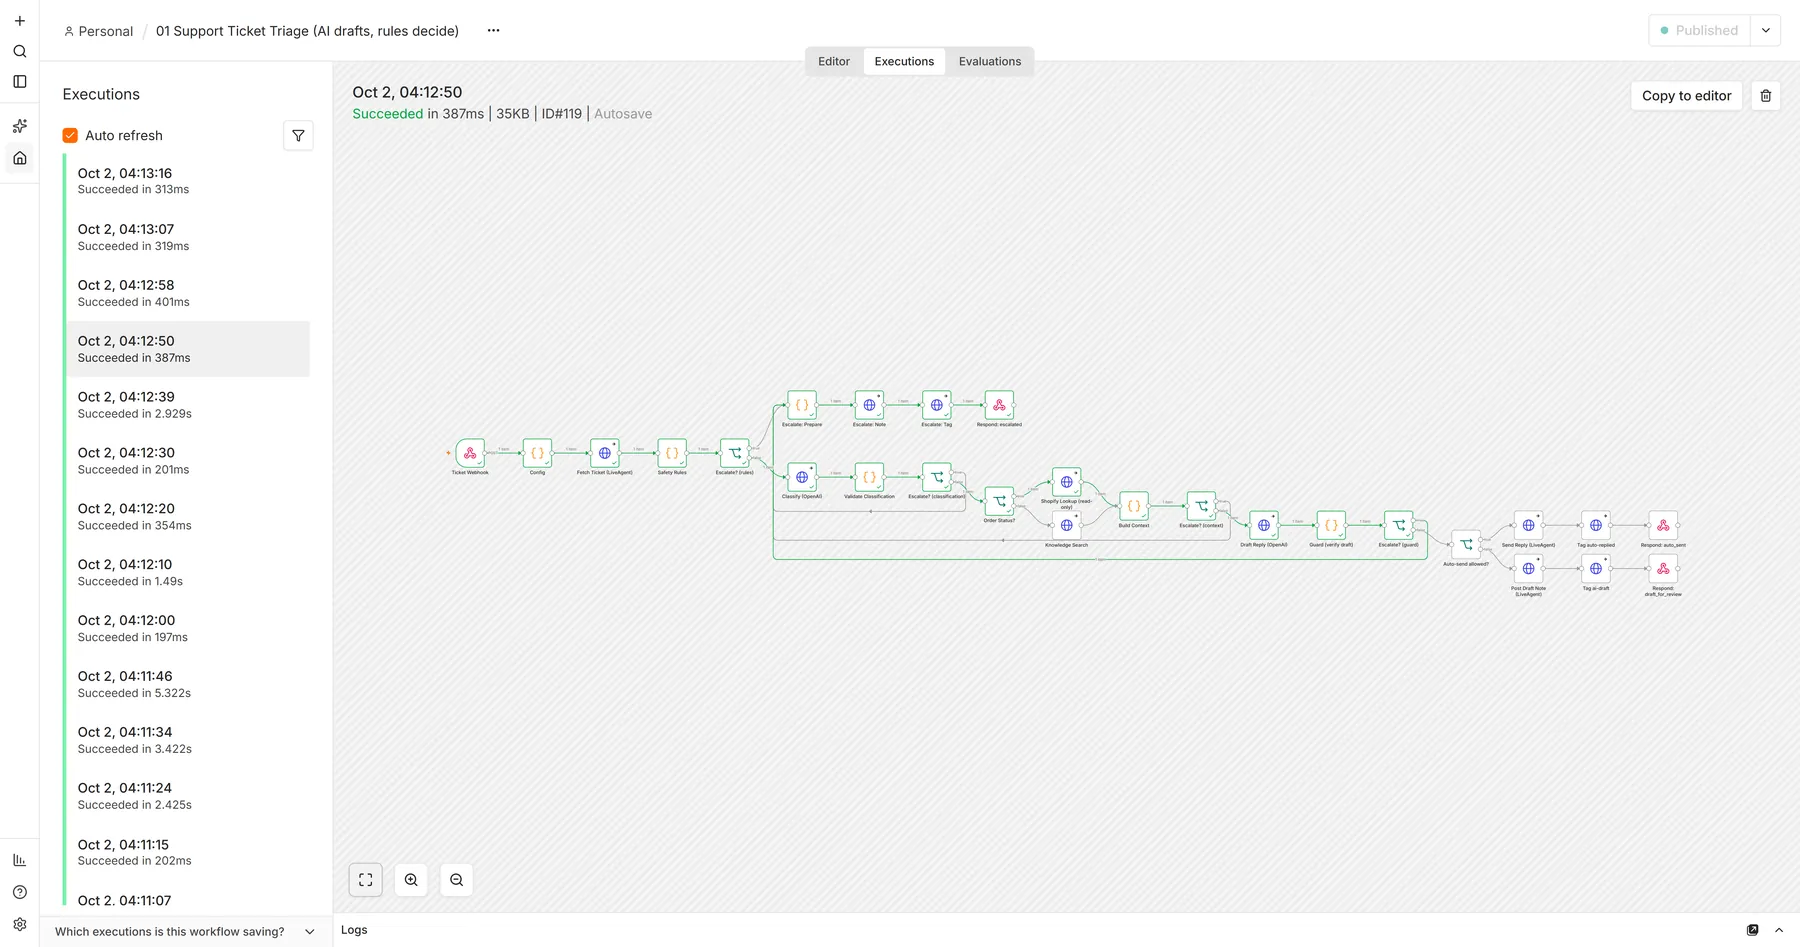Viewport: 1800px width, 947px height.
Task: Select the Post Draft Note (LiveAgent) node
Action: tap(1528, 569)
